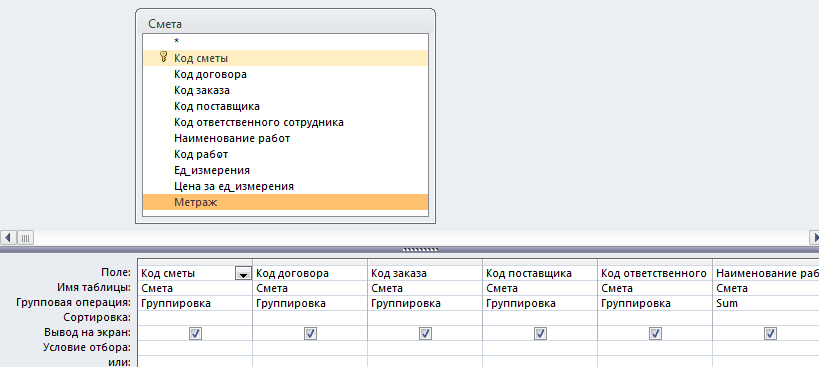
Task: Select the Код сметы key field
Action: [x=285, y=58]
